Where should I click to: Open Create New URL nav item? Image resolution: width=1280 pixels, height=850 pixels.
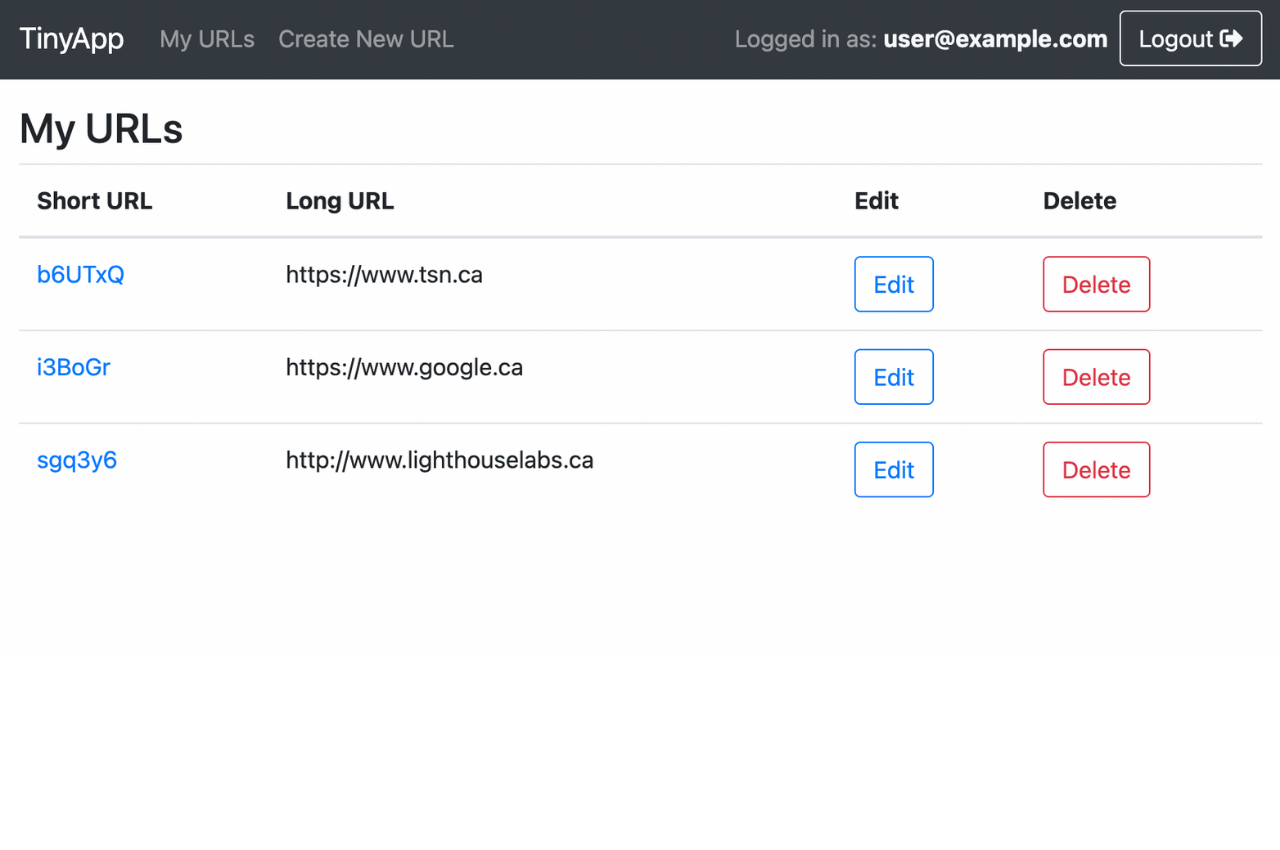pyautogui.click(x=366, y=39)
